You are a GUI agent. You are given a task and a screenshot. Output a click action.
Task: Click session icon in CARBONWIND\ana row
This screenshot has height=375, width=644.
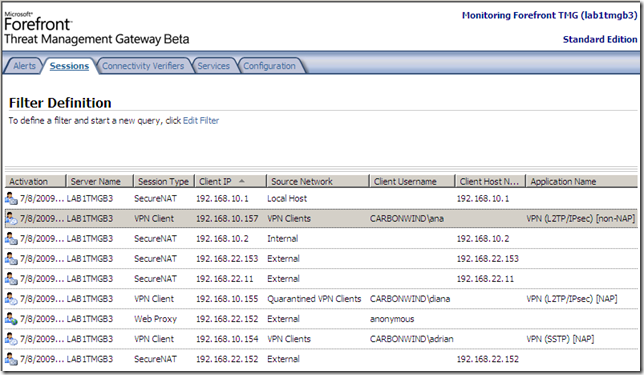(x=11, y=219)
